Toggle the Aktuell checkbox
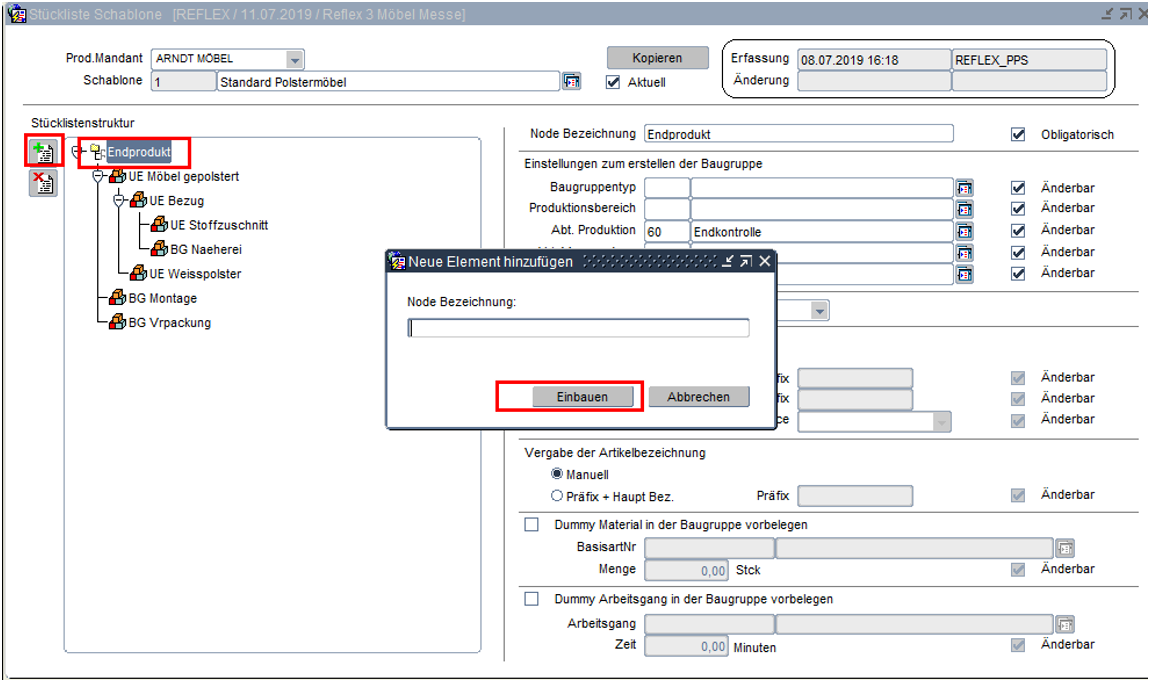This screenshot has width=1152, height=684. coord(614,82)
